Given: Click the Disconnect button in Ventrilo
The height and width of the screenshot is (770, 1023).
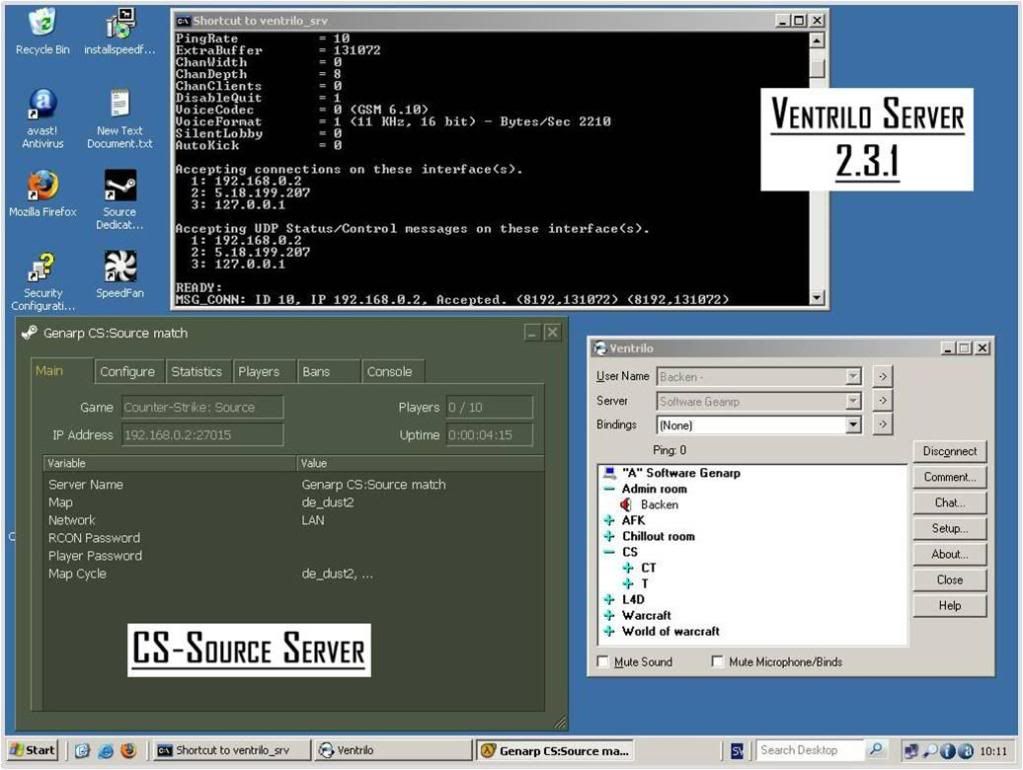Looking at the screenshot, I should tap(949, 451).
